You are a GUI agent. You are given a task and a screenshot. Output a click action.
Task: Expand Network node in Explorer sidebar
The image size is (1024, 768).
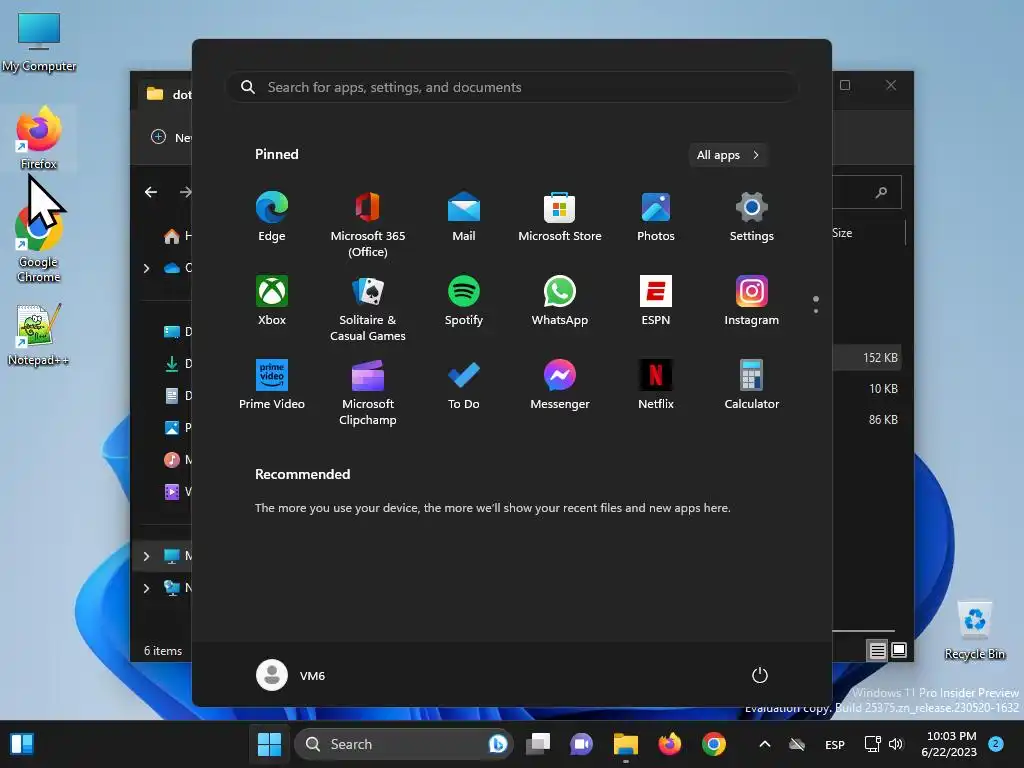coord(146,588)
